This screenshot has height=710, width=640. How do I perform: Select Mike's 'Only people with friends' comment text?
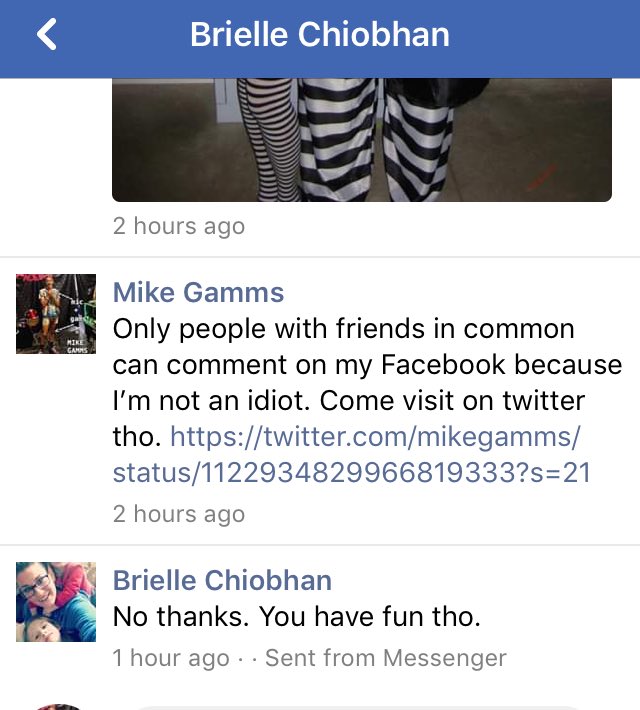(367, 401)
